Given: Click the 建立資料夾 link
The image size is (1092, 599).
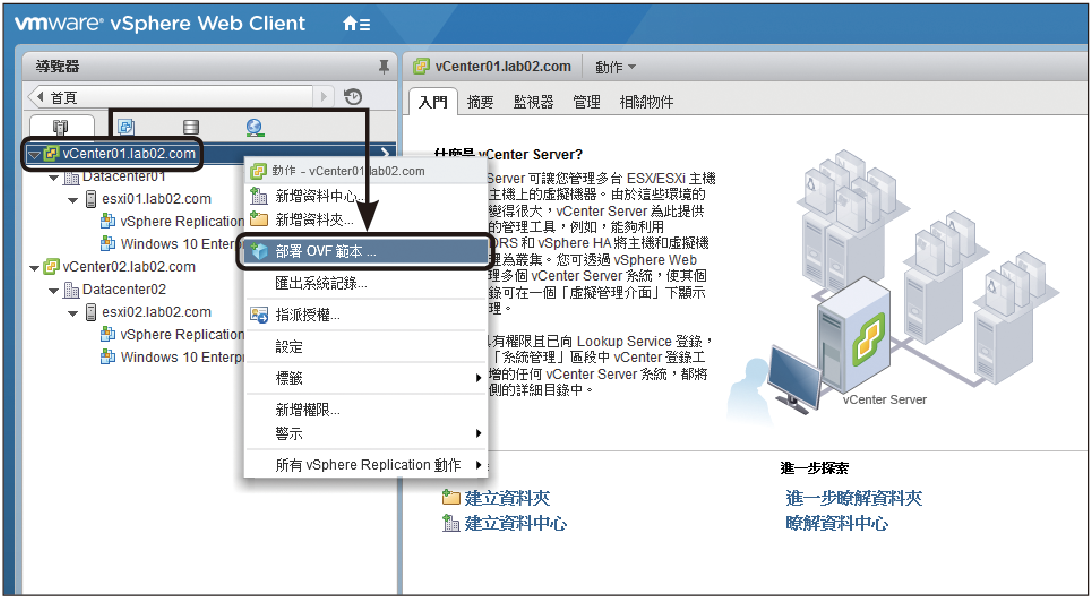Looking at the screenshot, I should (507, 498).
